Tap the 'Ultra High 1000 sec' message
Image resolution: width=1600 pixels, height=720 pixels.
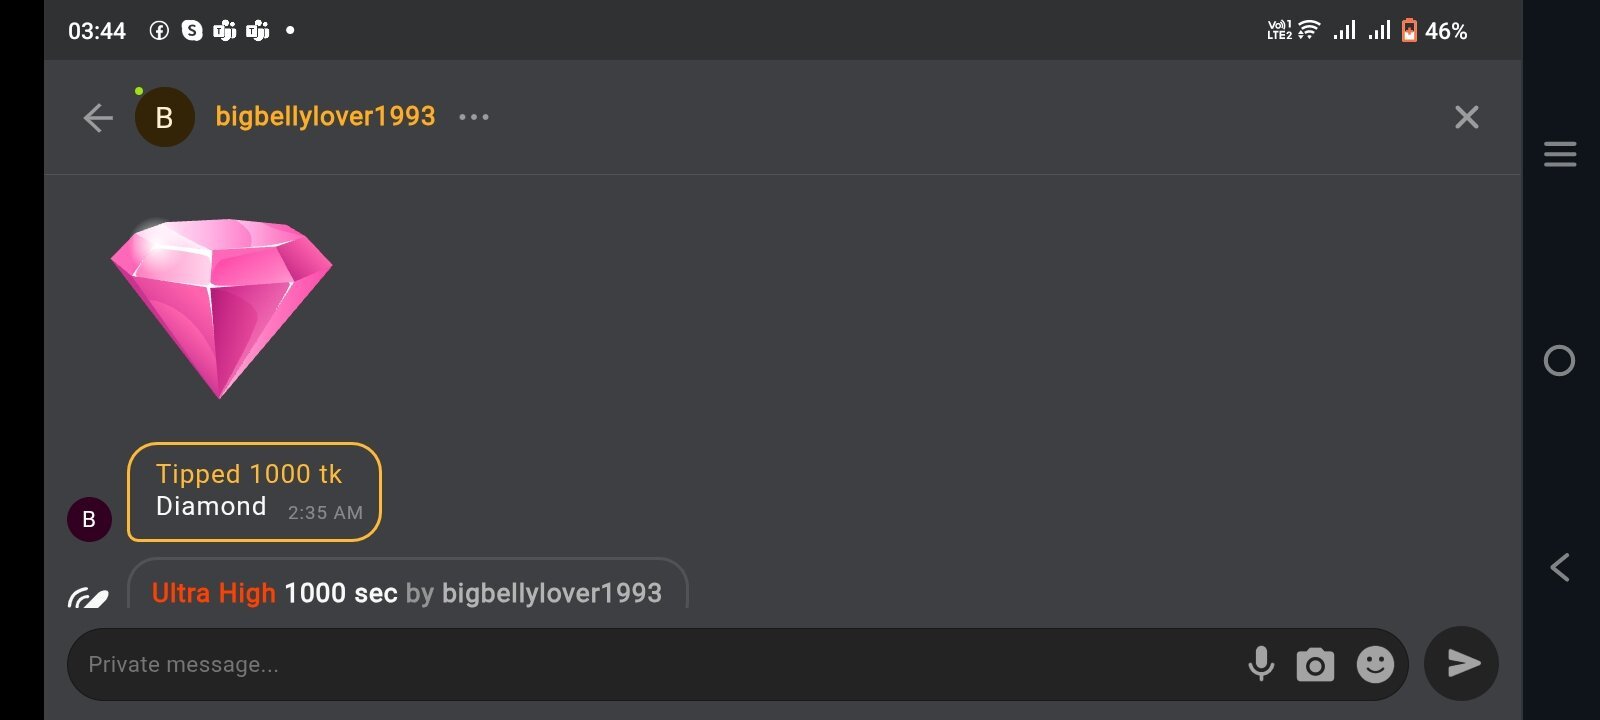pyautogui.click(x=407, y=592)
